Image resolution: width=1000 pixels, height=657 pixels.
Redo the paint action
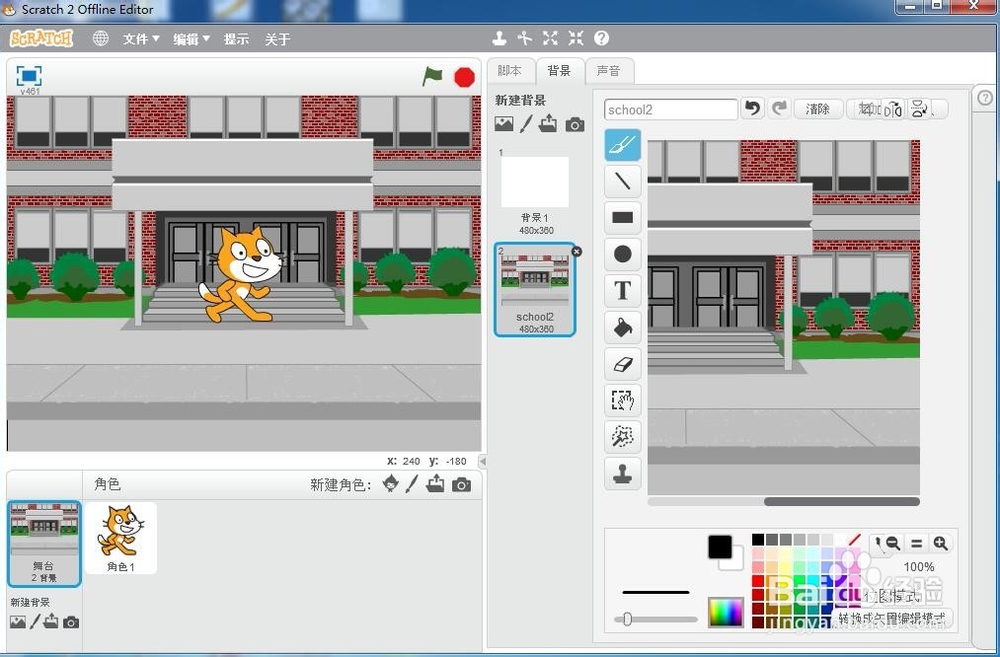tap(779, 108)
